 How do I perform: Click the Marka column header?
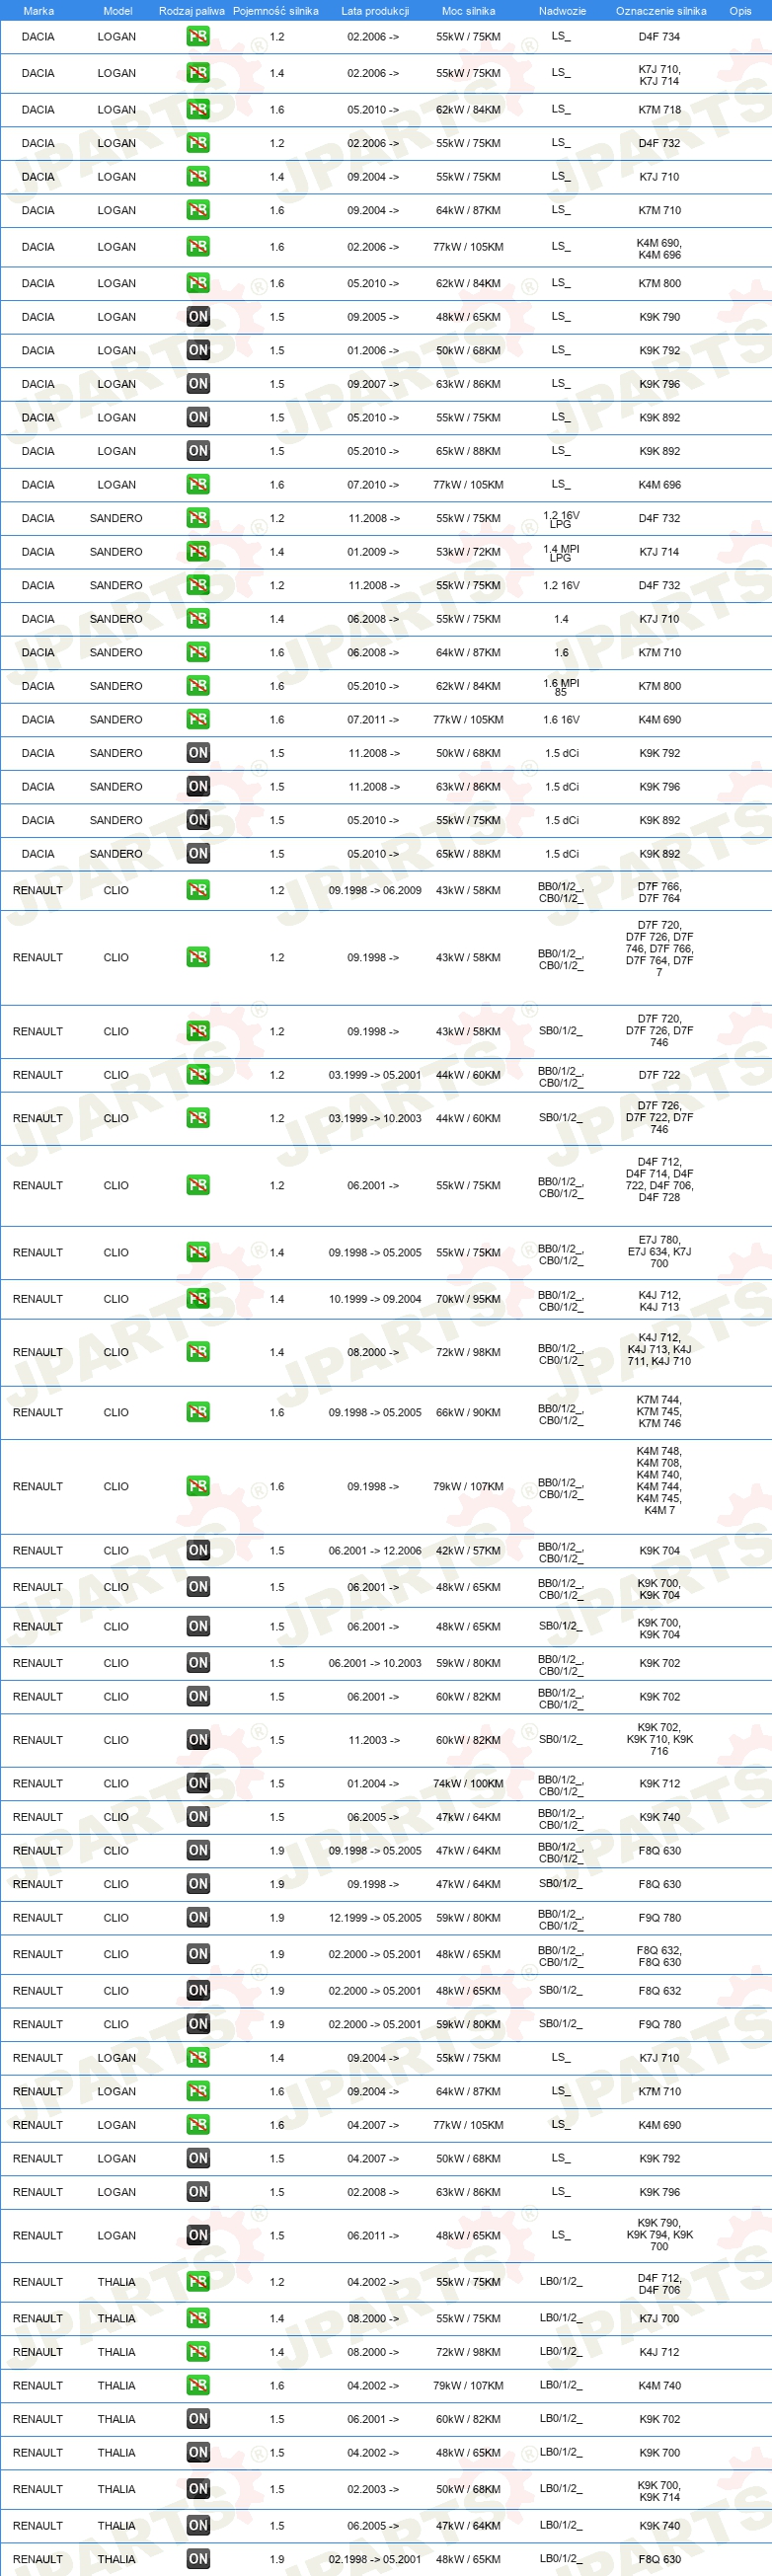38,11
